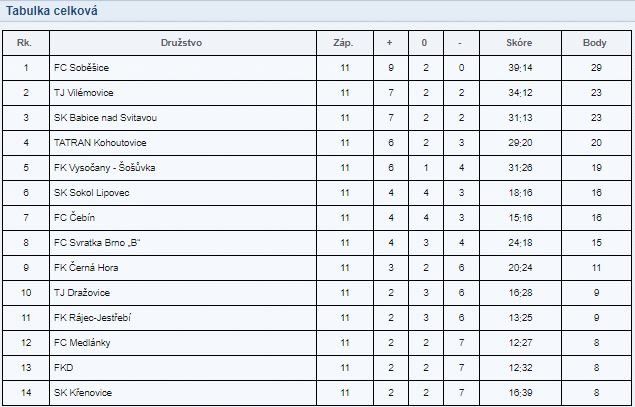The image size is (635, 407).
Task: Click TATRAN Kohoutovice team name
Action: point(100,143)
